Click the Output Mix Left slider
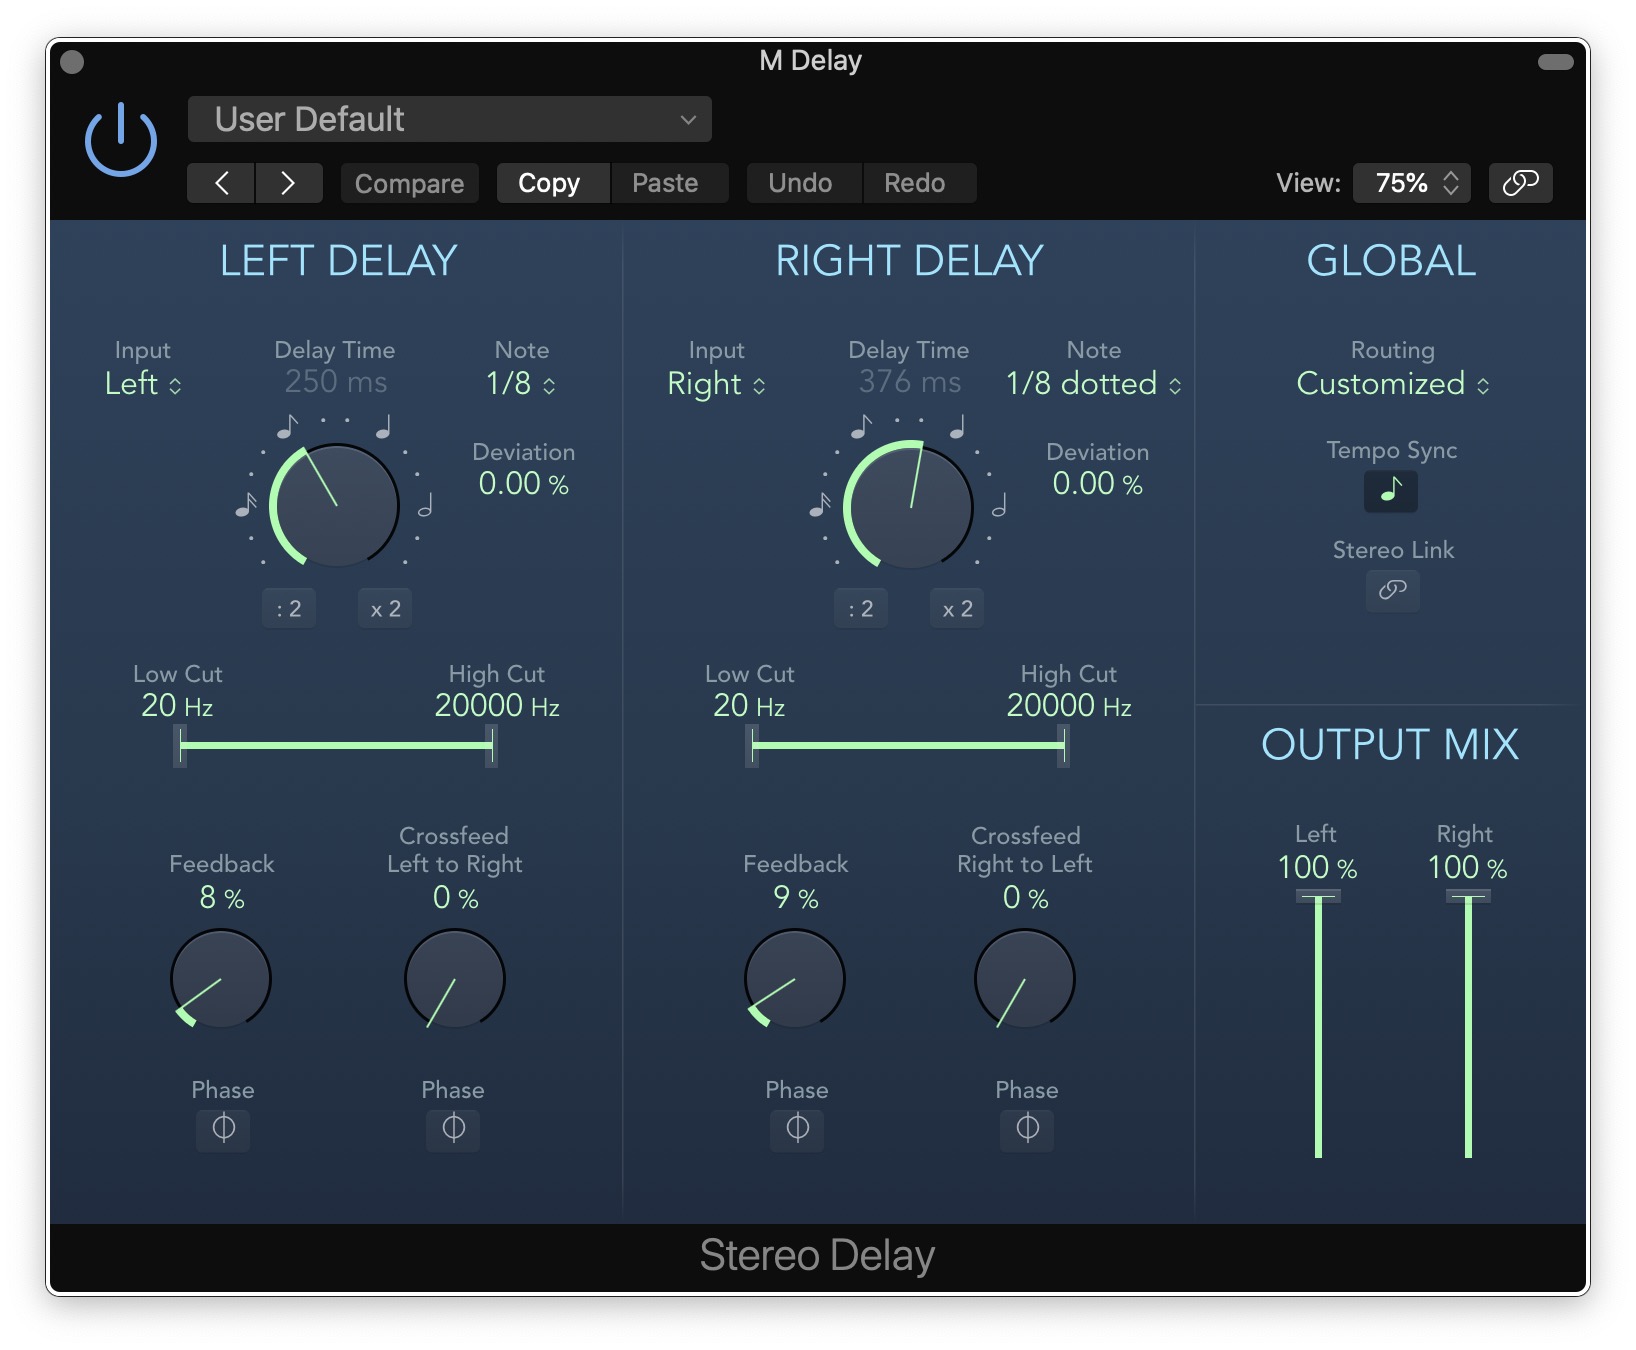The width and height of the screenshot is (1636, 1350). point(1318,1025)
